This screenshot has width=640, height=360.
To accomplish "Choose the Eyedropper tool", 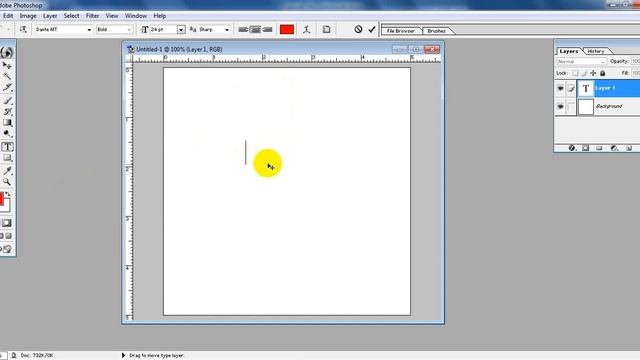I will [x=7, y=171].
